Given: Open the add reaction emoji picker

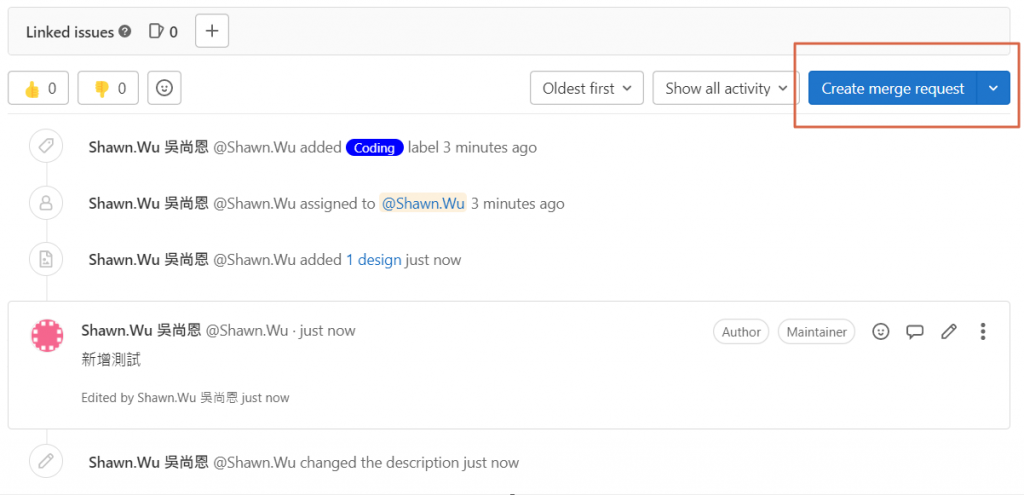Looking at the screenshot, I should tap(164, 88).
